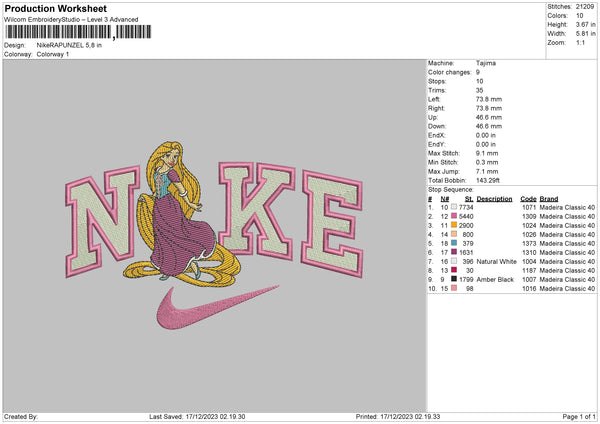Select the Natural White color swatch

(x=454, y=261)
